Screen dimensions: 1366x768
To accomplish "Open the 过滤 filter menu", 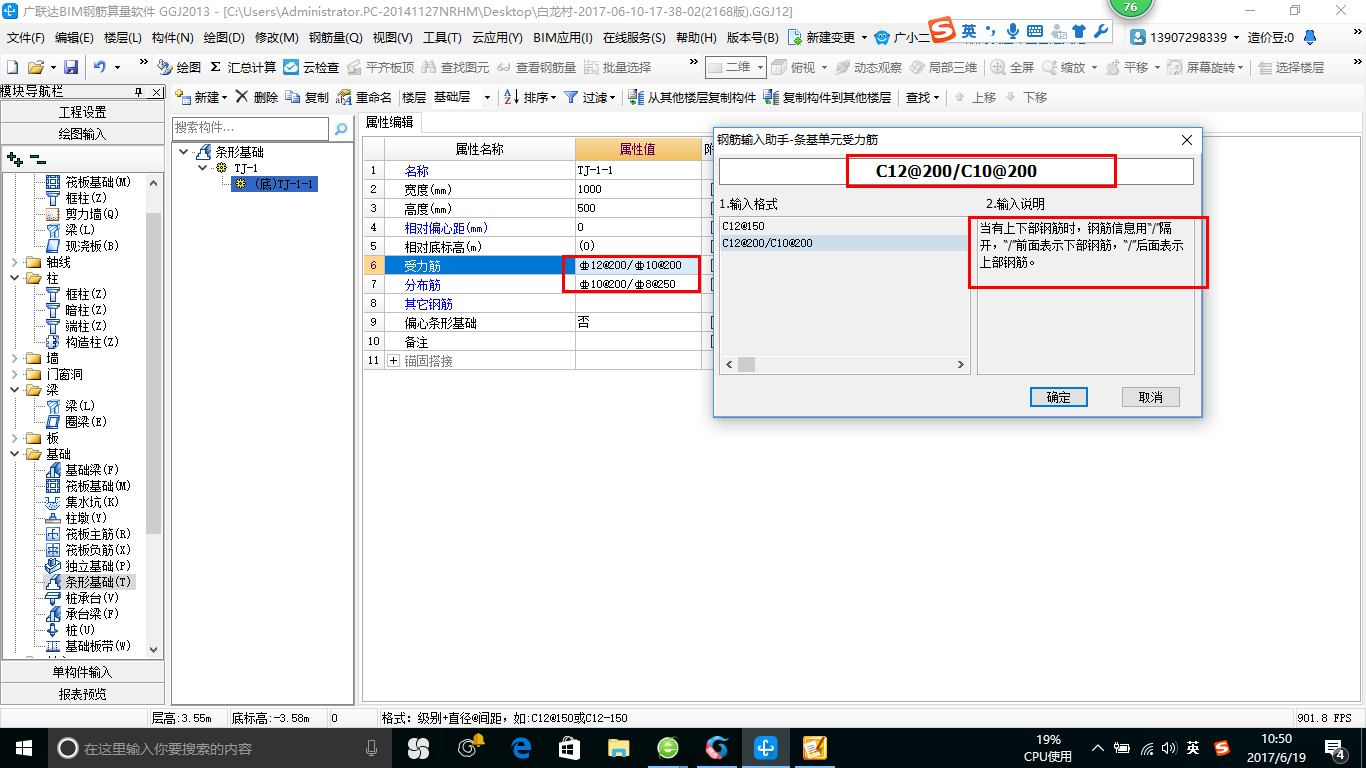I will (x=588, y=97).
